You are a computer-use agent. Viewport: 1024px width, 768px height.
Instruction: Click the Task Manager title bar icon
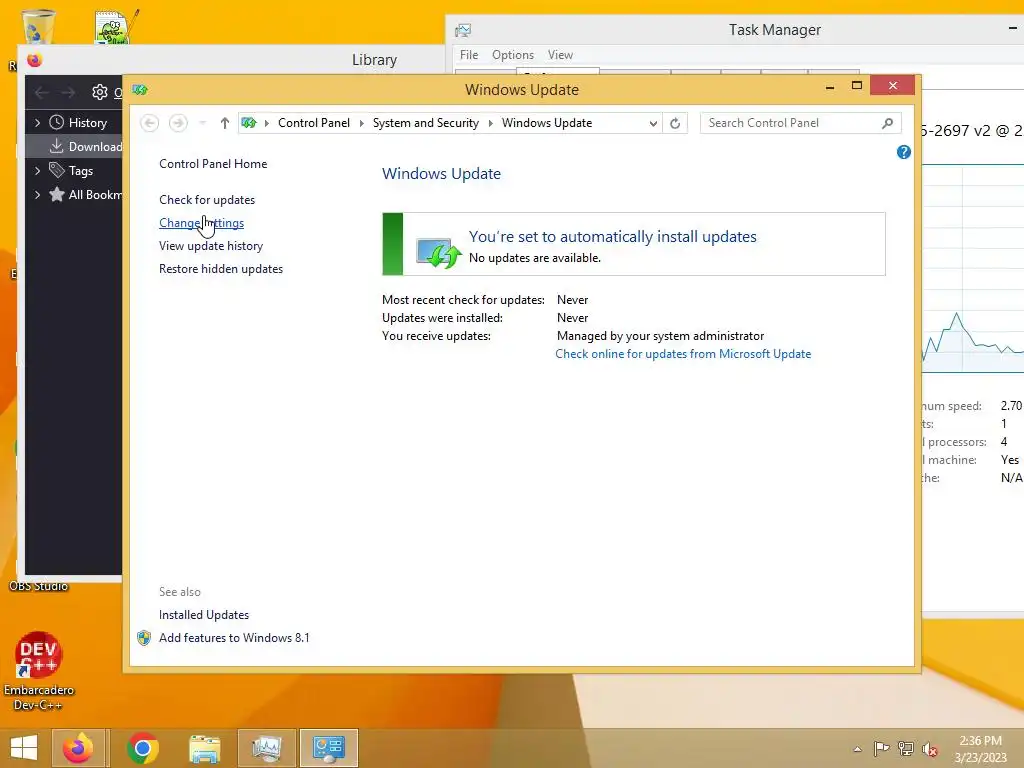pos(463,30)
